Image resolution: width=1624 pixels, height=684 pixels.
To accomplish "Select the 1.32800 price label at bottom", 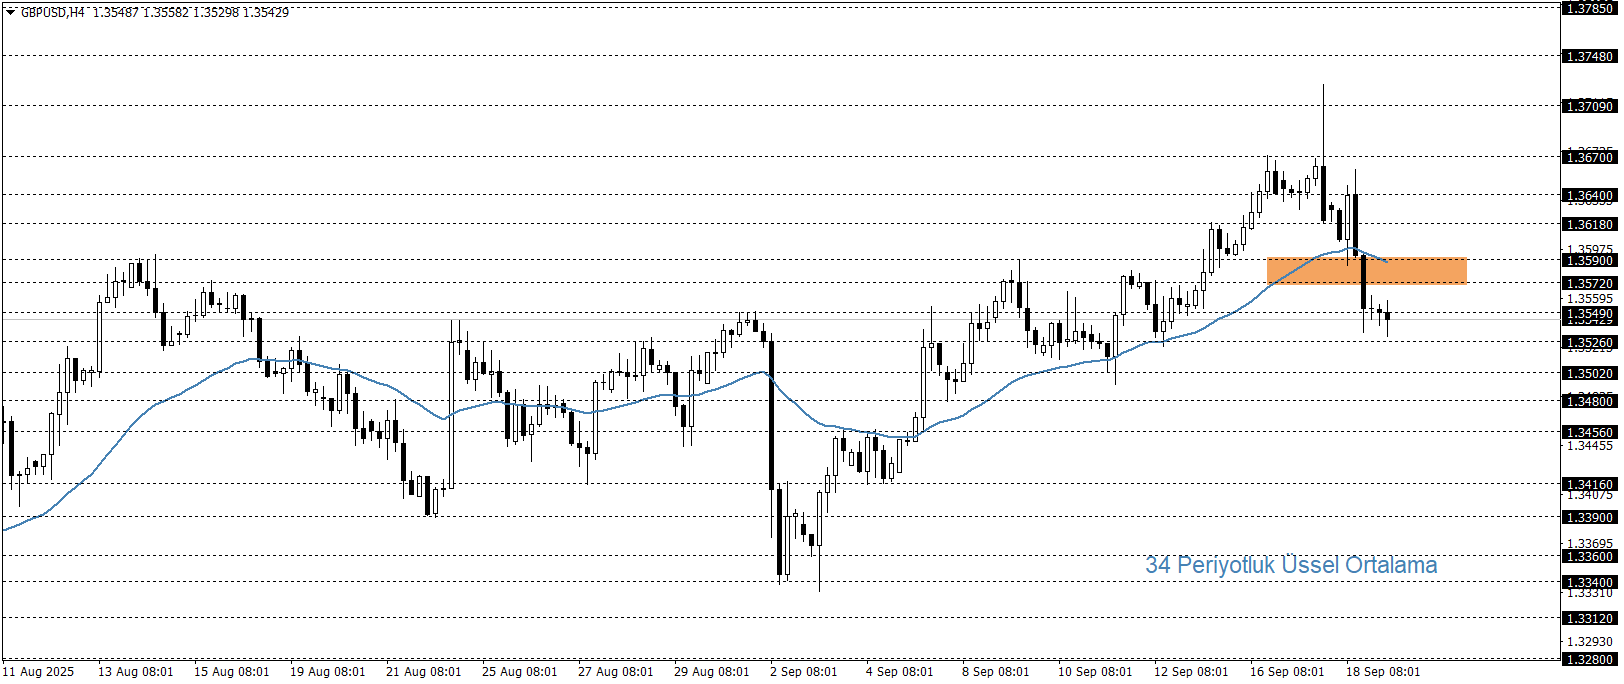I will pos(1589,659).
